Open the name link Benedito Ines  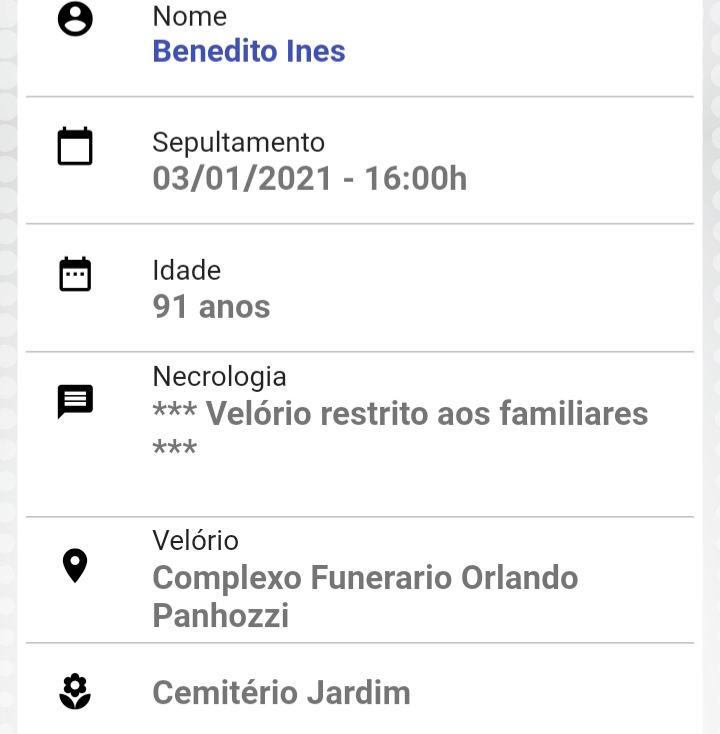point(249,51)
